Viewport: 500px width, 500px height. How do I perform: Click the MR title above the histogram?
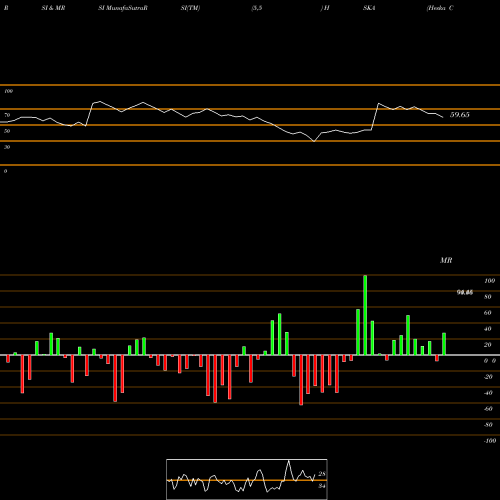[x=446, y=260]
